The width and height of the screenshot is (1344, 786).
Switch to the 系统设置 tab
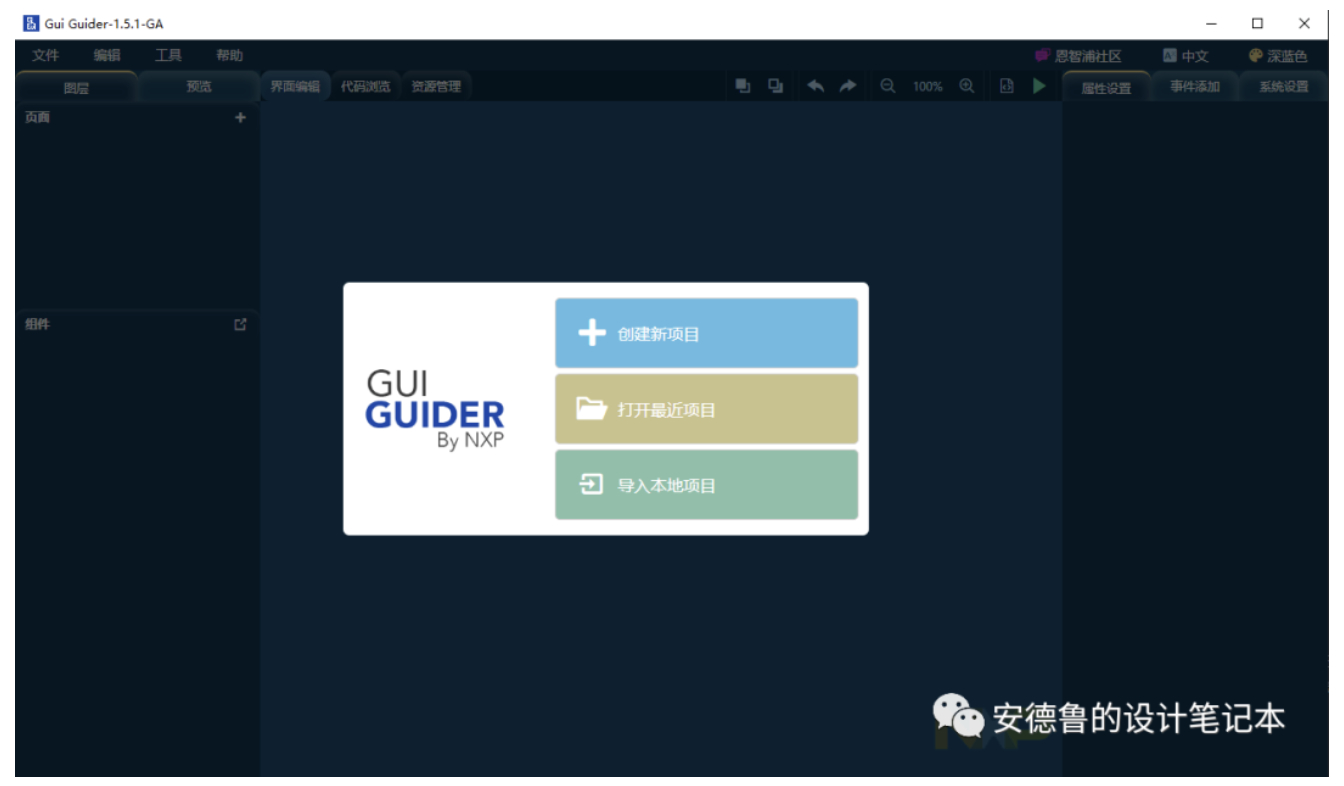point(1284,87)
